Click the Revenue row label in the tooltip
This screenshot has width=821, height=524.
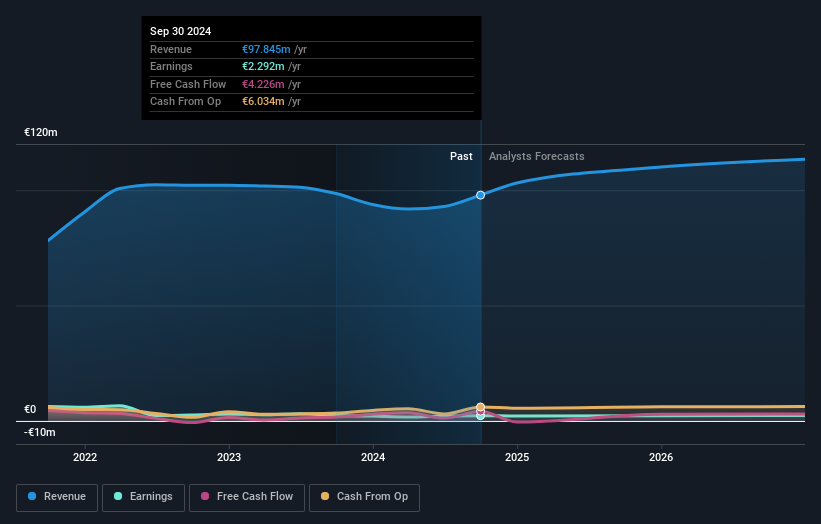pyautogui.click(x=171, y=49)
